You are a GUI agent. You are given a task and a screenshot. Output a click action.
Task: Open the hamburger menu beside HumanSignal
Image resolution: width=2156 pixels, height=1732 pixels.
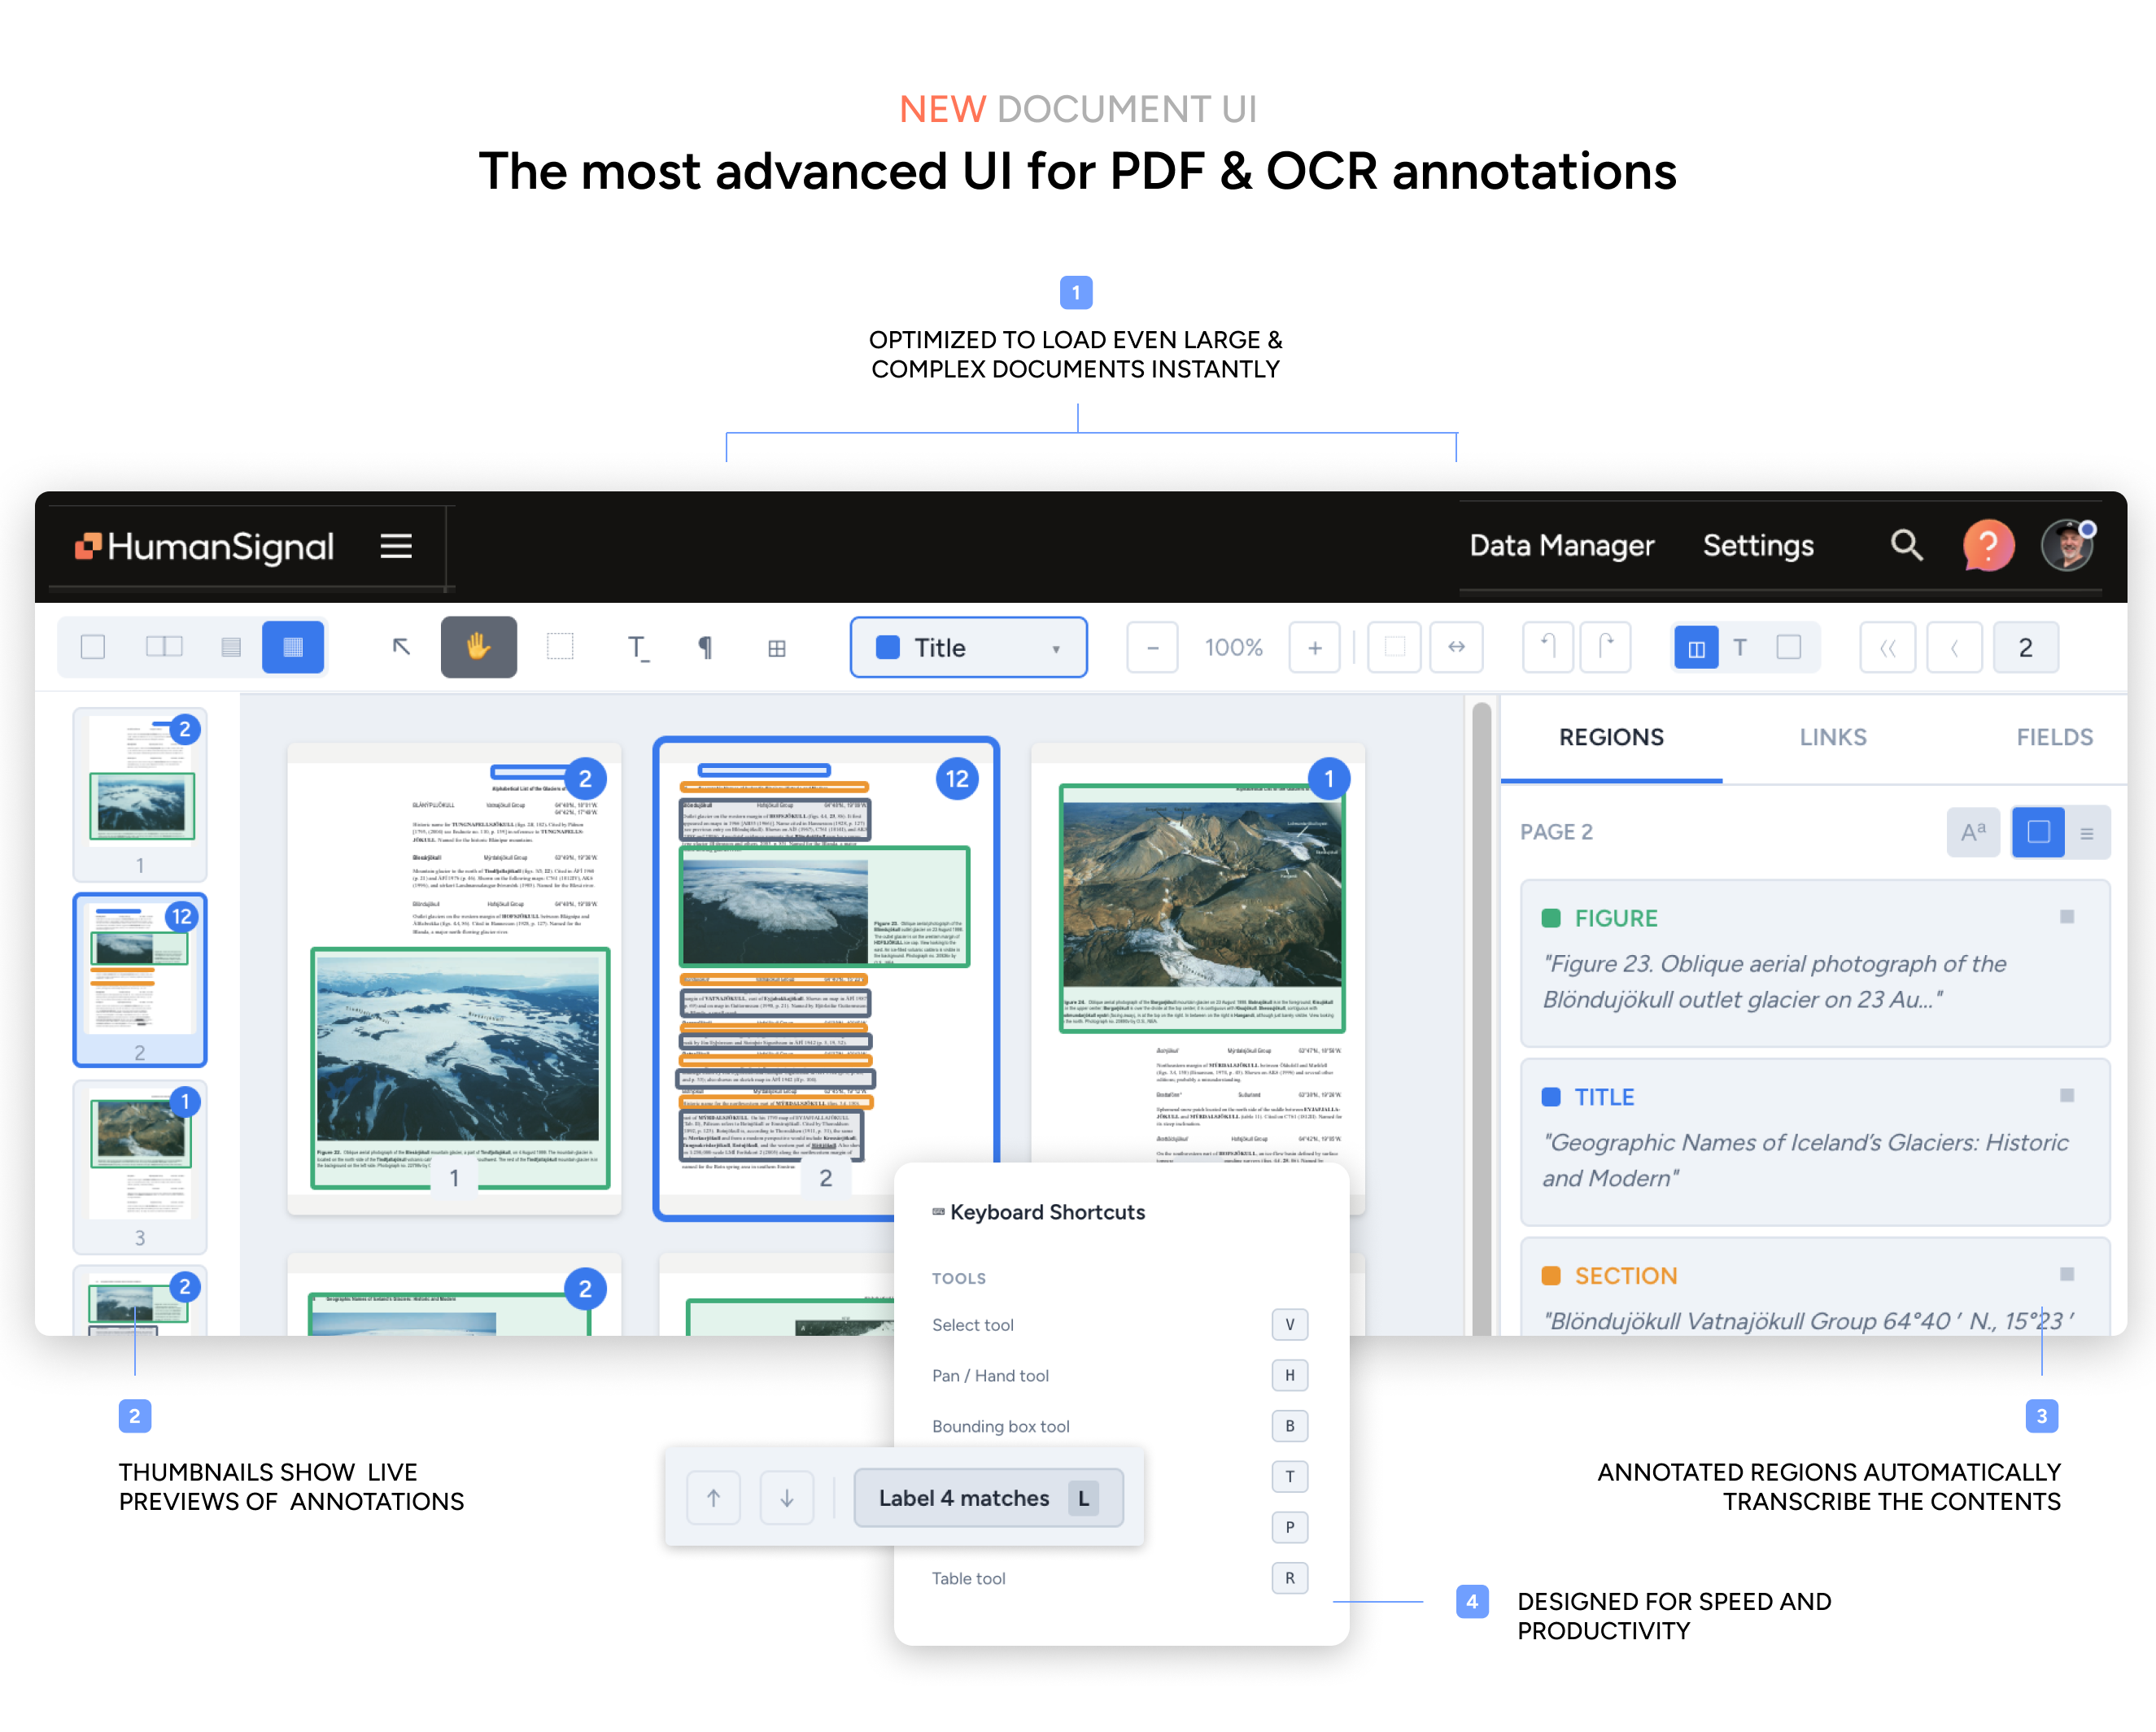(x=396, y=545)
